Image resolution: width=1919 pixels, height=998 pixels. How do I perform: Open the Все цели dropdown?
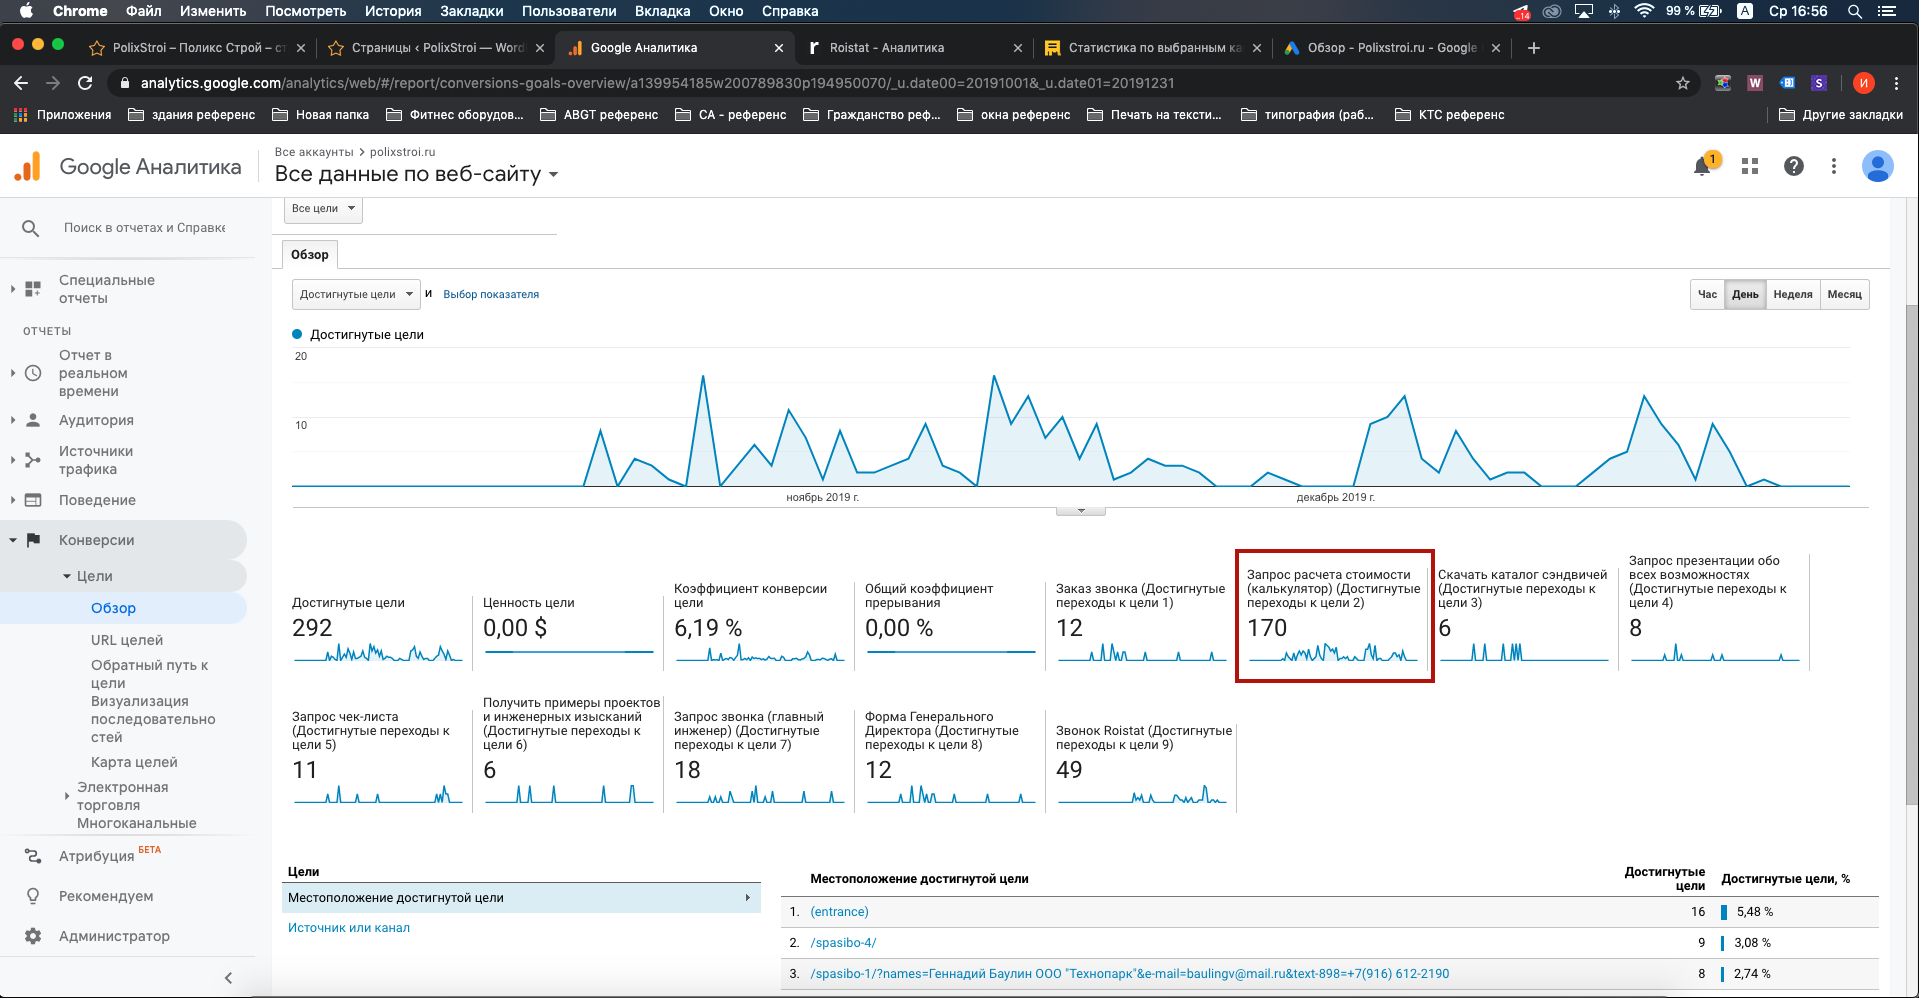(x=323, y=209)
